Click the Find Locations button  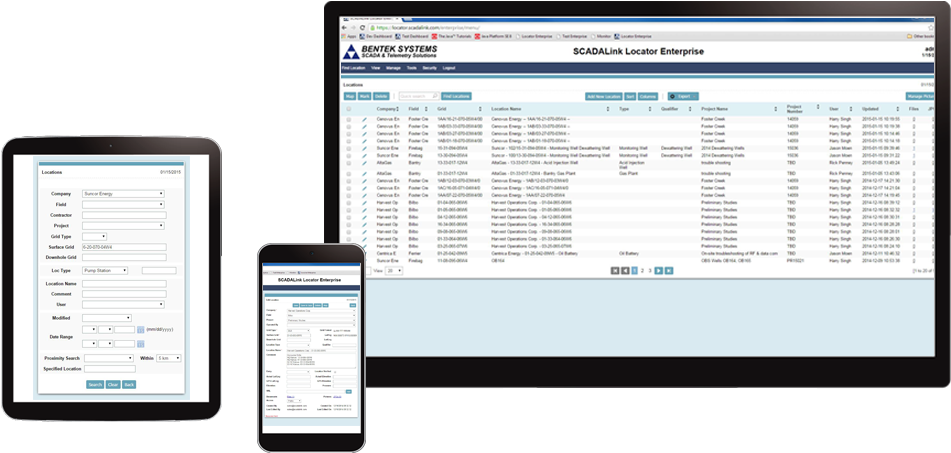pyautogui.click(x=456, y=96)
